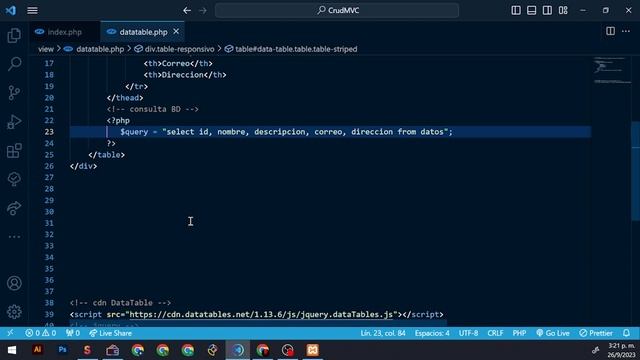This screenshot has width=640, height=360.
Task: Open Photoshop from taskbar
Action: click(x=62, y=350)
